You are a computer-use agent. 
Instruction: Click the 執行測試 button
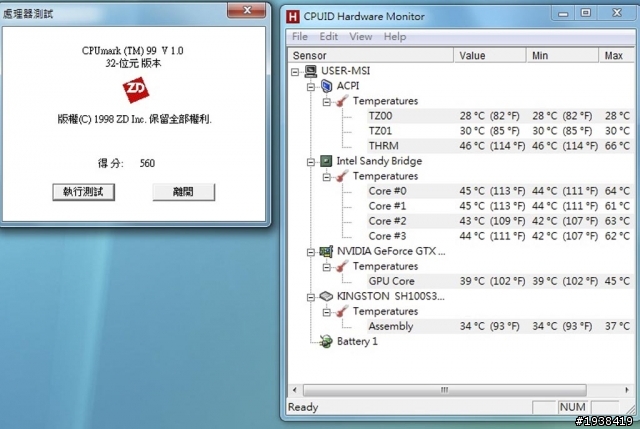point(84,192)
